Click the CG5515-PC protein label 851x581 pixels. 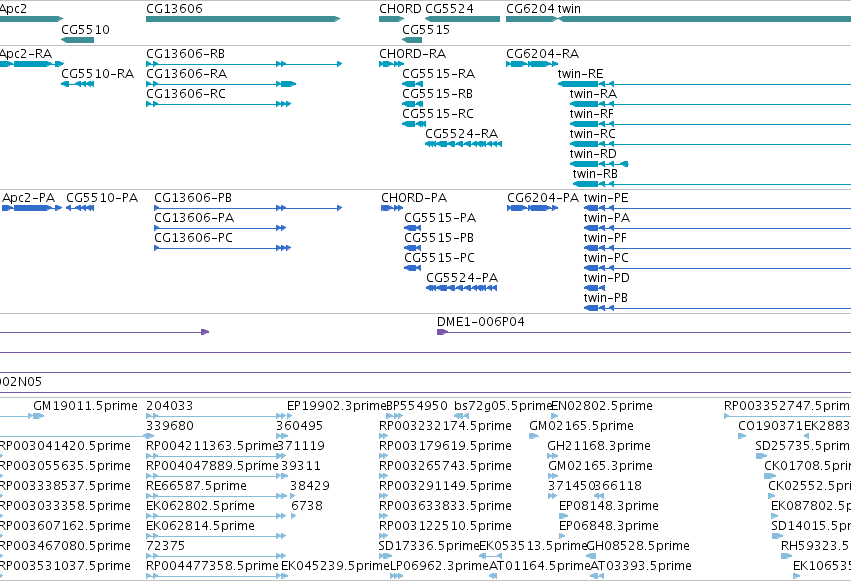440,258
